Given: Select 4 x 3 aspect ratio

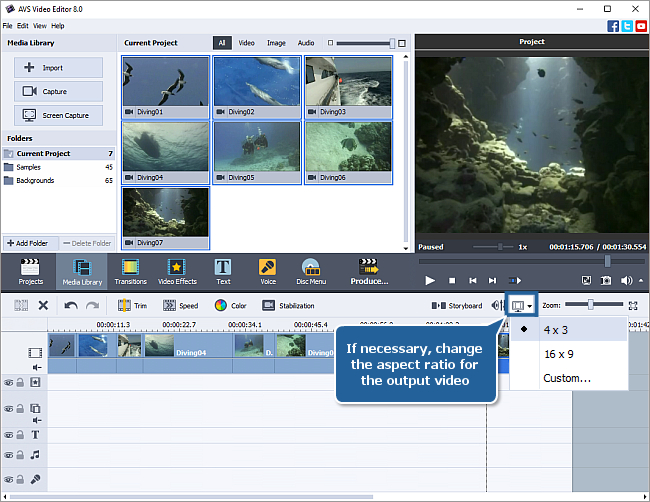Looking at the screenshot, I should tap(569, 330).
